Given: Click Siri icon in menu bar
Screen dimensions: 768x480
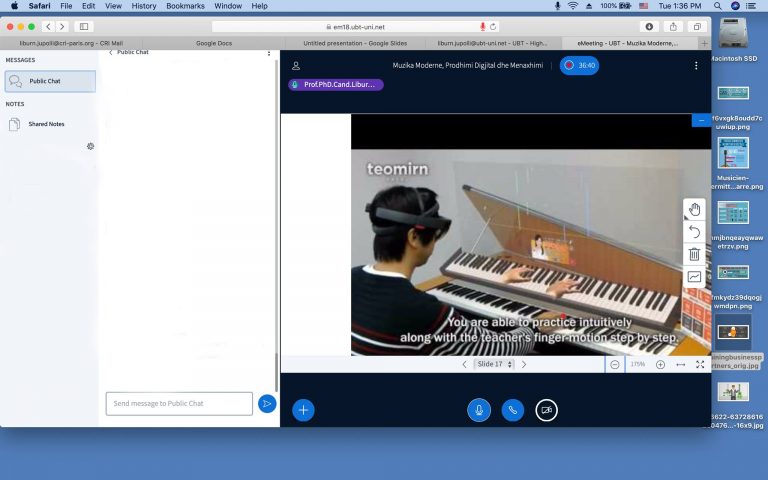Looking at the screenshot, I should [x=735, y=6].
